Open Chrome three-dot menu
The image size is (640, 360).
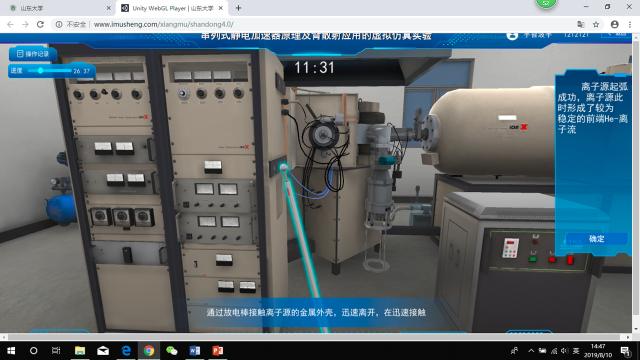[630, 24]
